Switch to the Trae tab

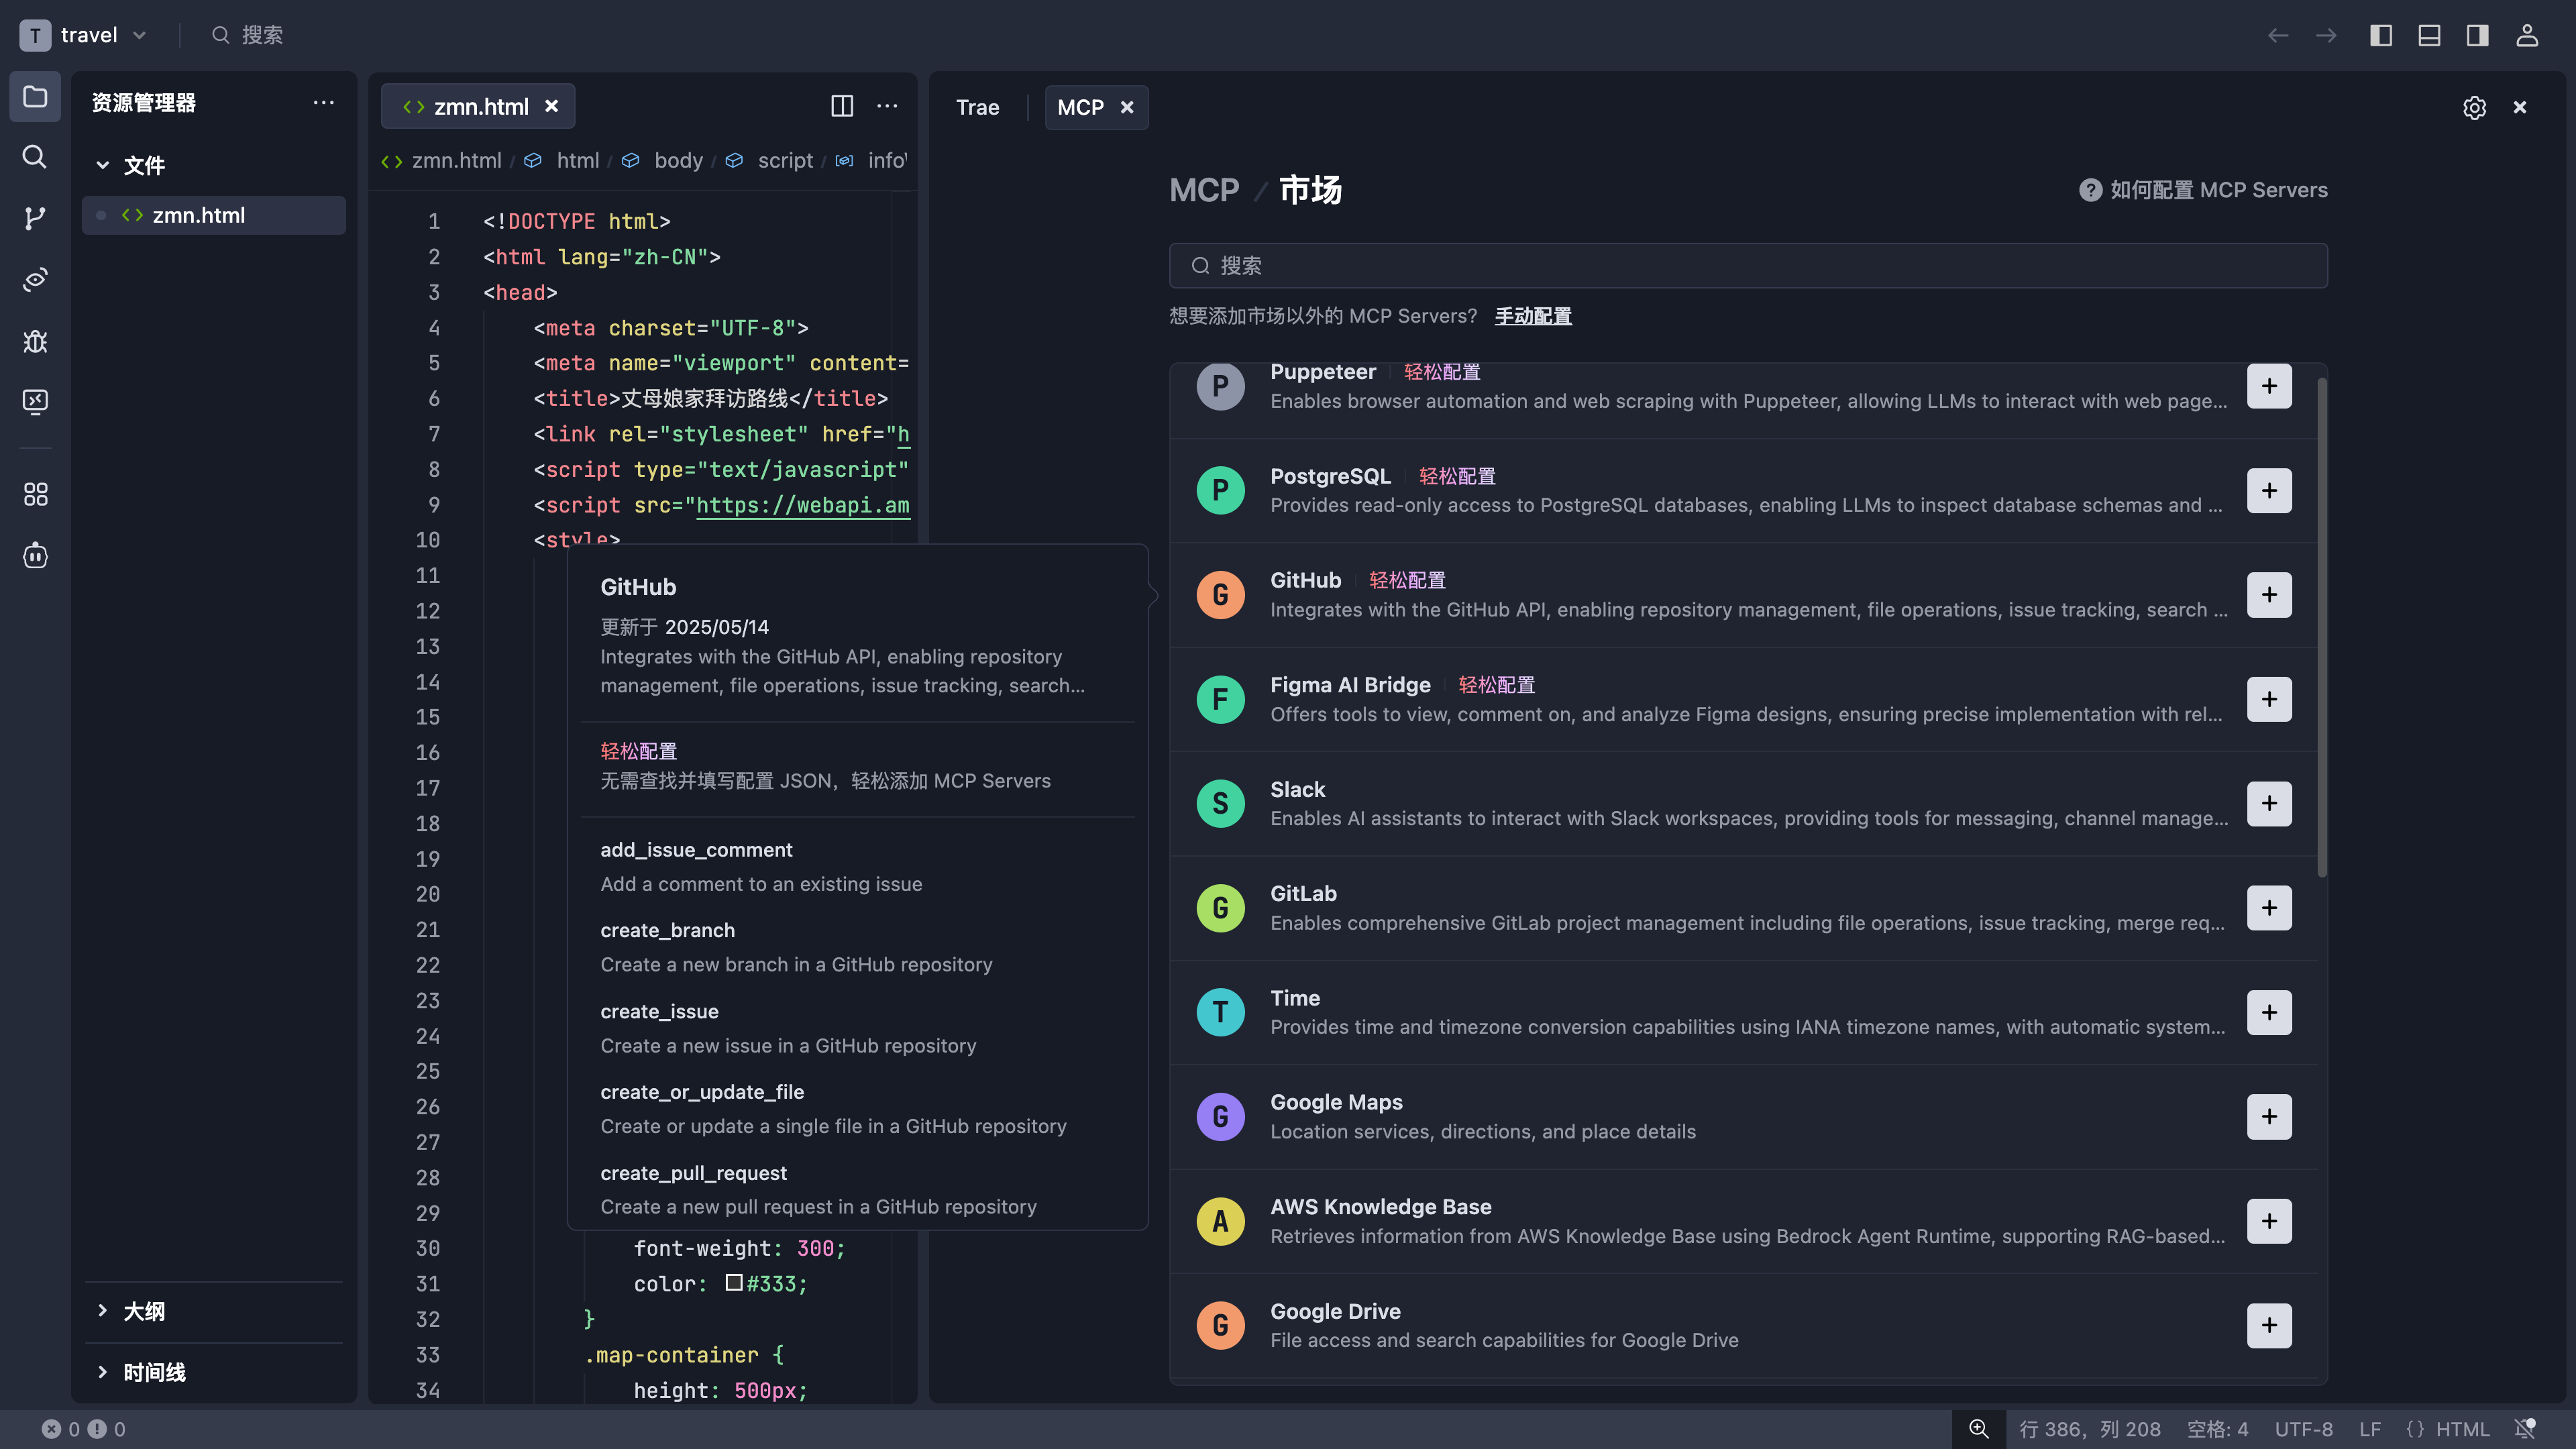[977, 108]
